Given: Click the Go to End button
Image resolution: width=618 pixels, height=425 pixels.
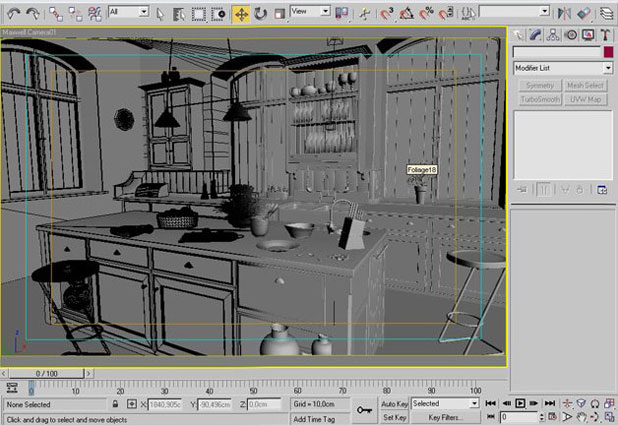Looking at the screenshot, I should click(x=549, y=403).
